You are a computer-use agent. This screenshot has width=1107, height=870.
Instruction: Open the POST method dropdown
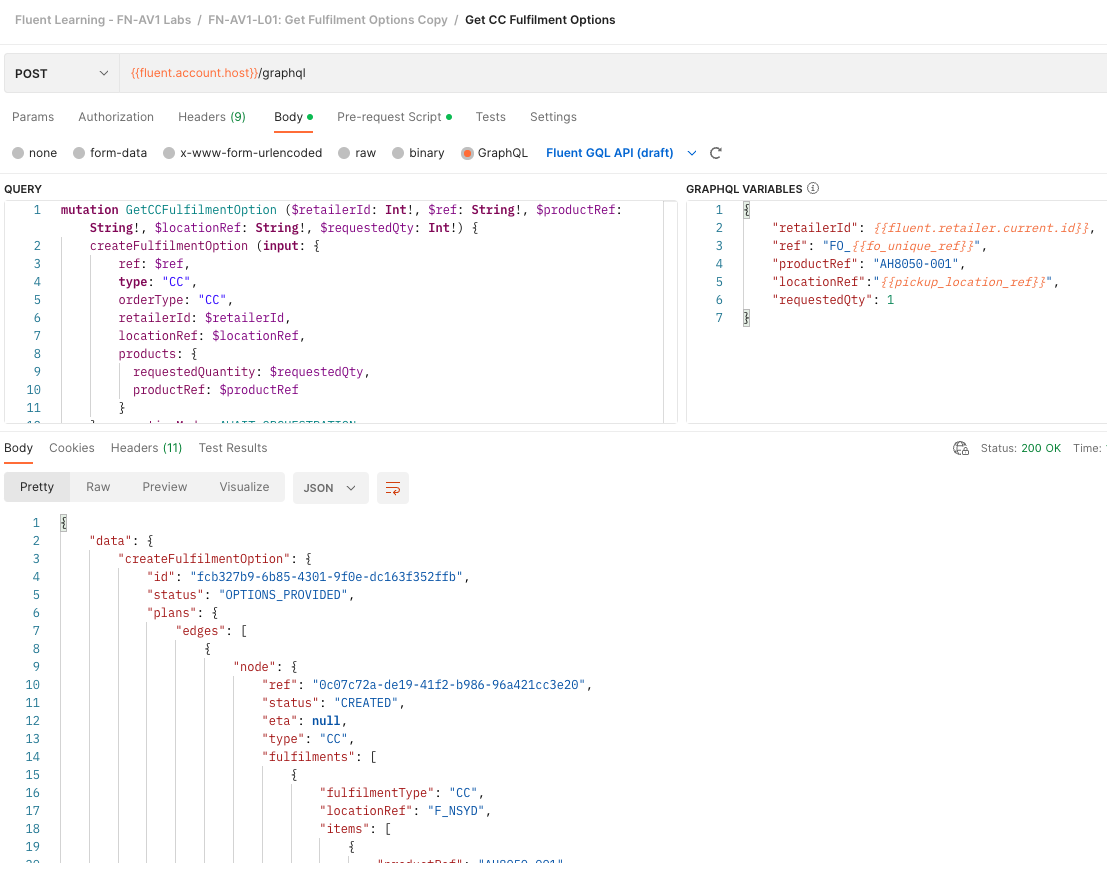(61, 73)
